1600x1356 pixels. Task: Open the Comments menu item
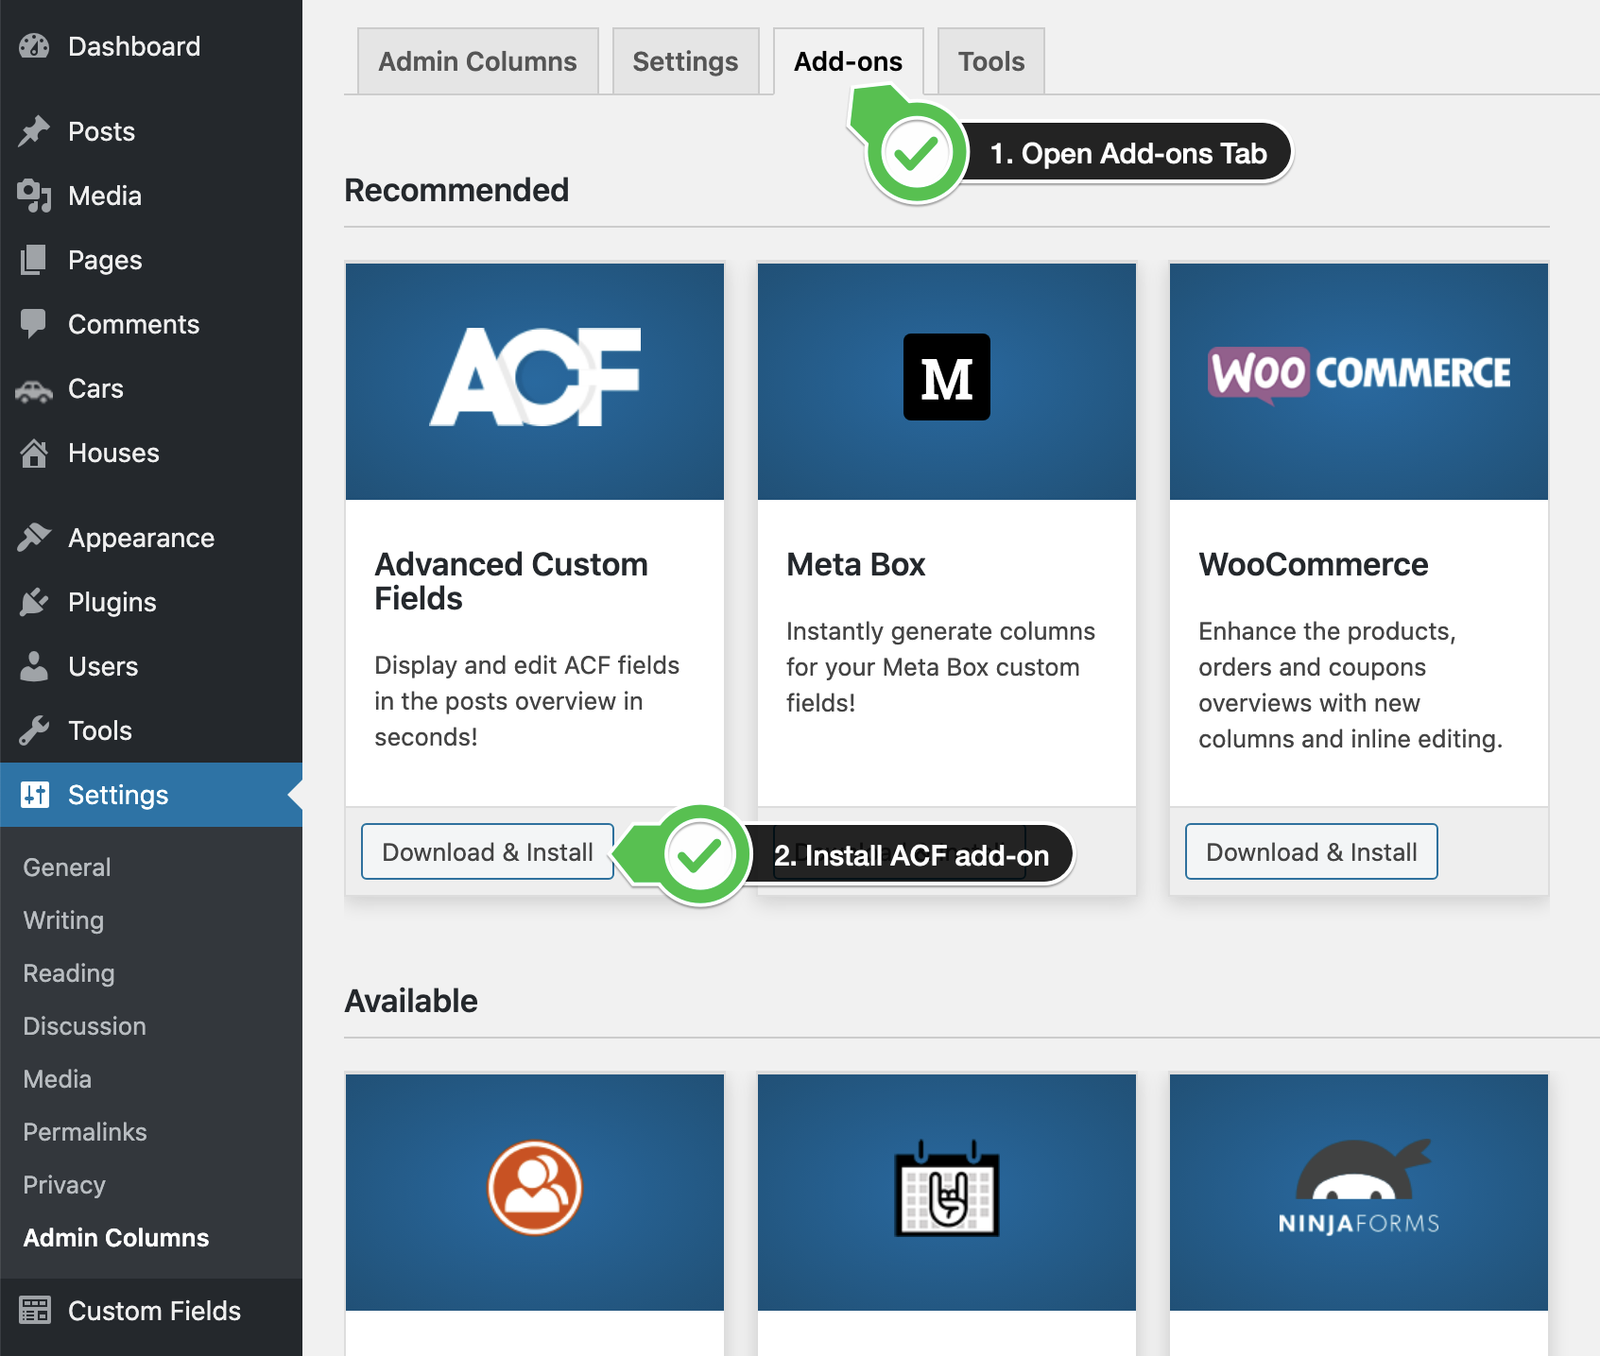[x=133, y=324]
